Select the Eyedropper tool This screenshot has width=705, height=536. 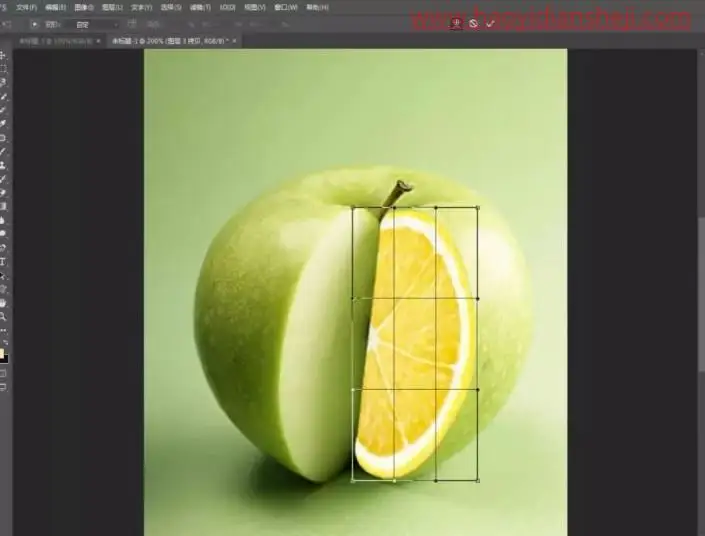coord(3,124)
